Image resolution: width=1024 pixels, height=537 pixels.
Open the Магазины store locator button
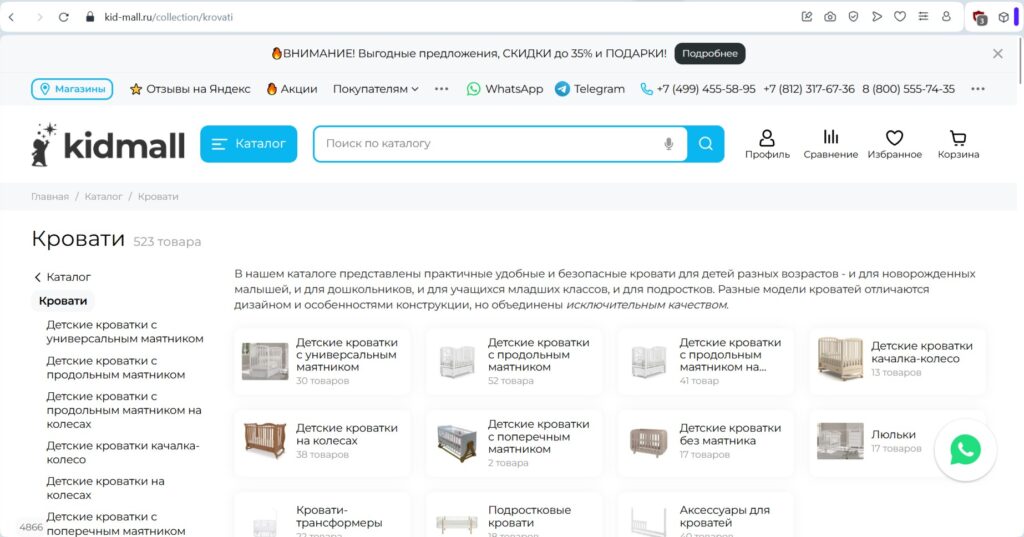tap(72, 89)
